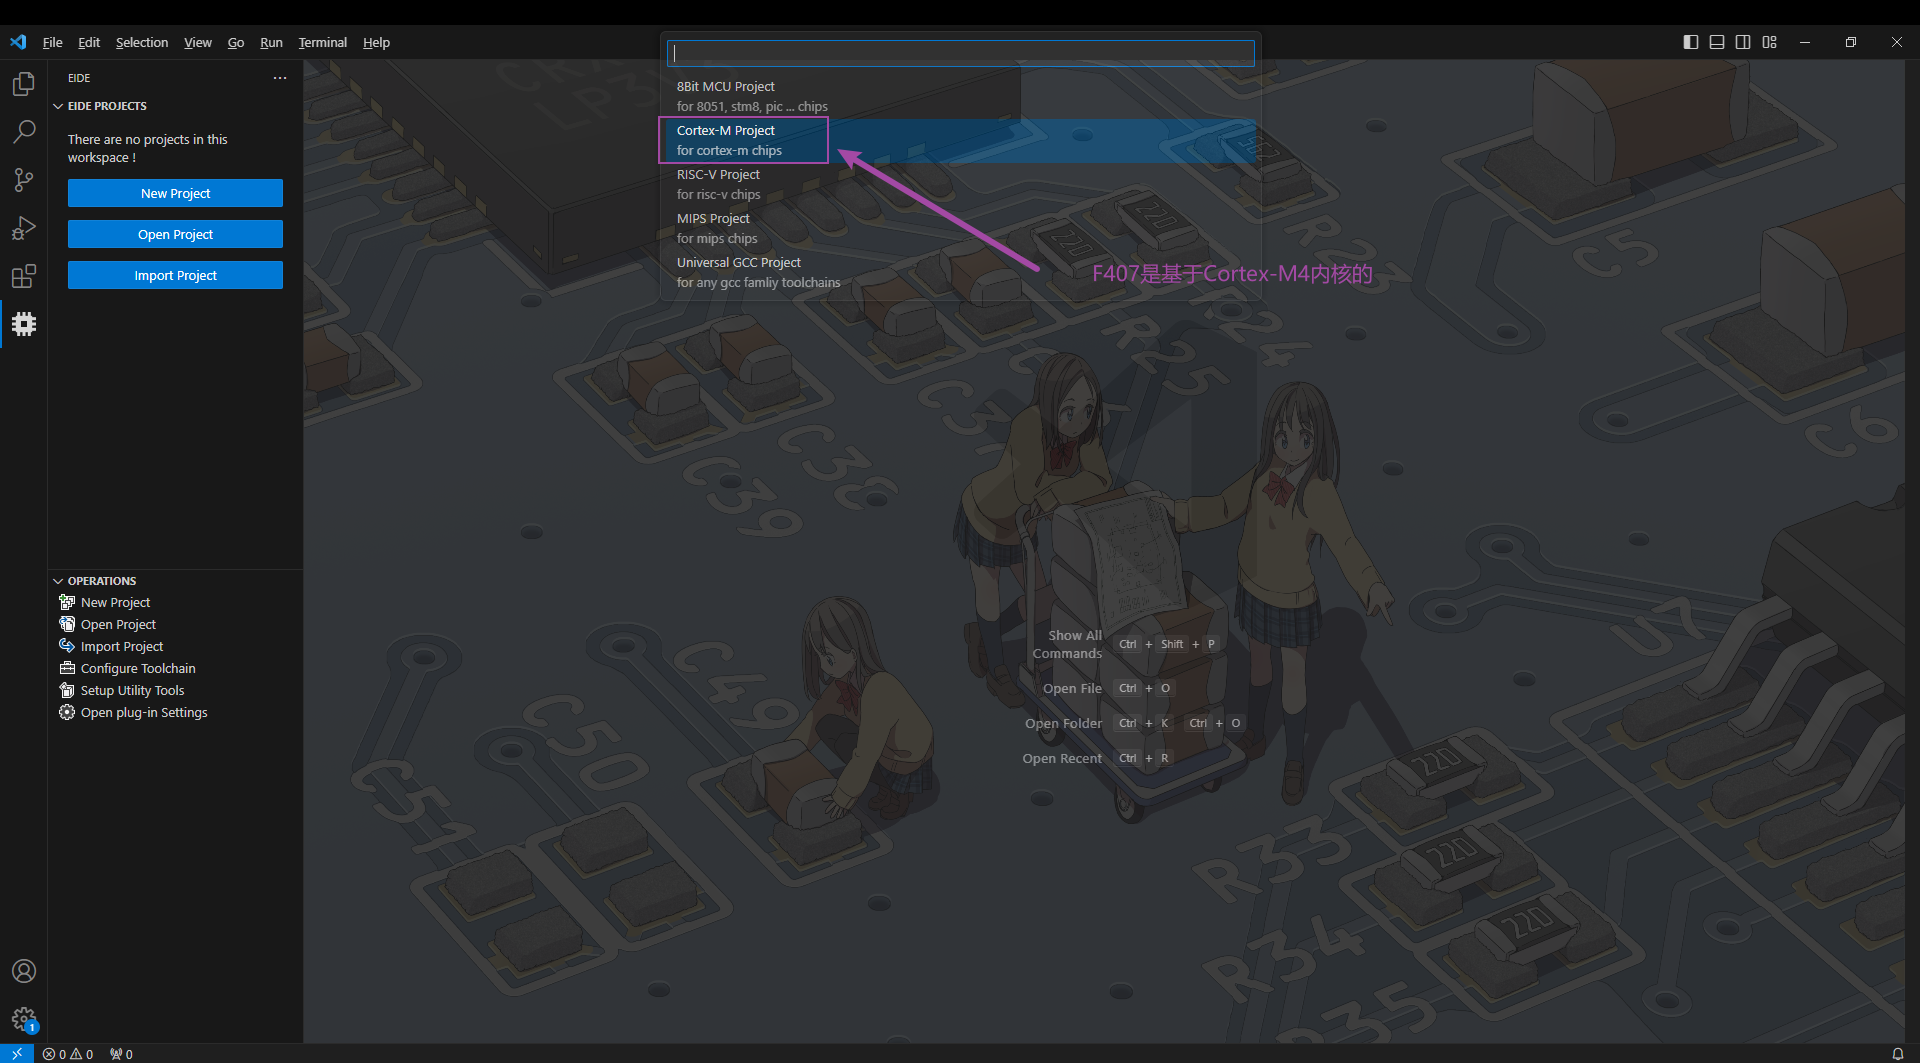Click the EIDE chip icon in activity bar
This screenshot has height=1063, width=1920.
point(24,324)
